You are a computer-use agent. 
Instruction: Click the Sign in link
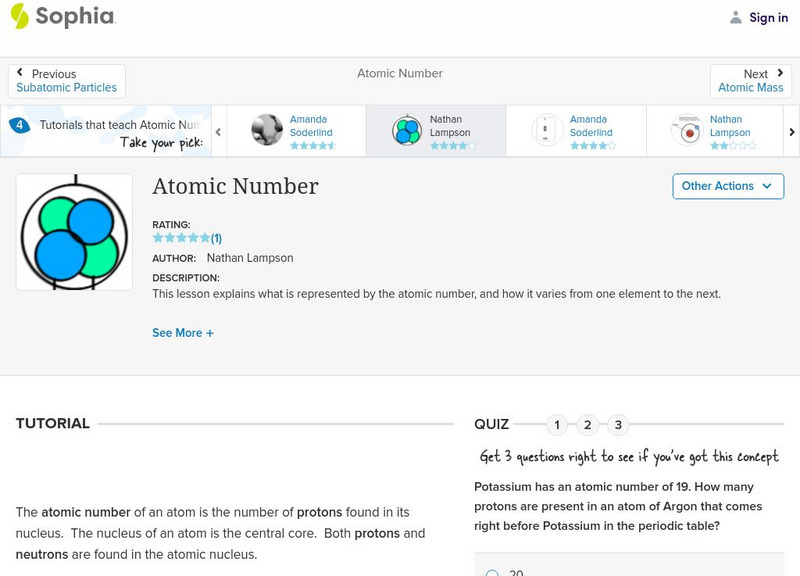point(768,17)
